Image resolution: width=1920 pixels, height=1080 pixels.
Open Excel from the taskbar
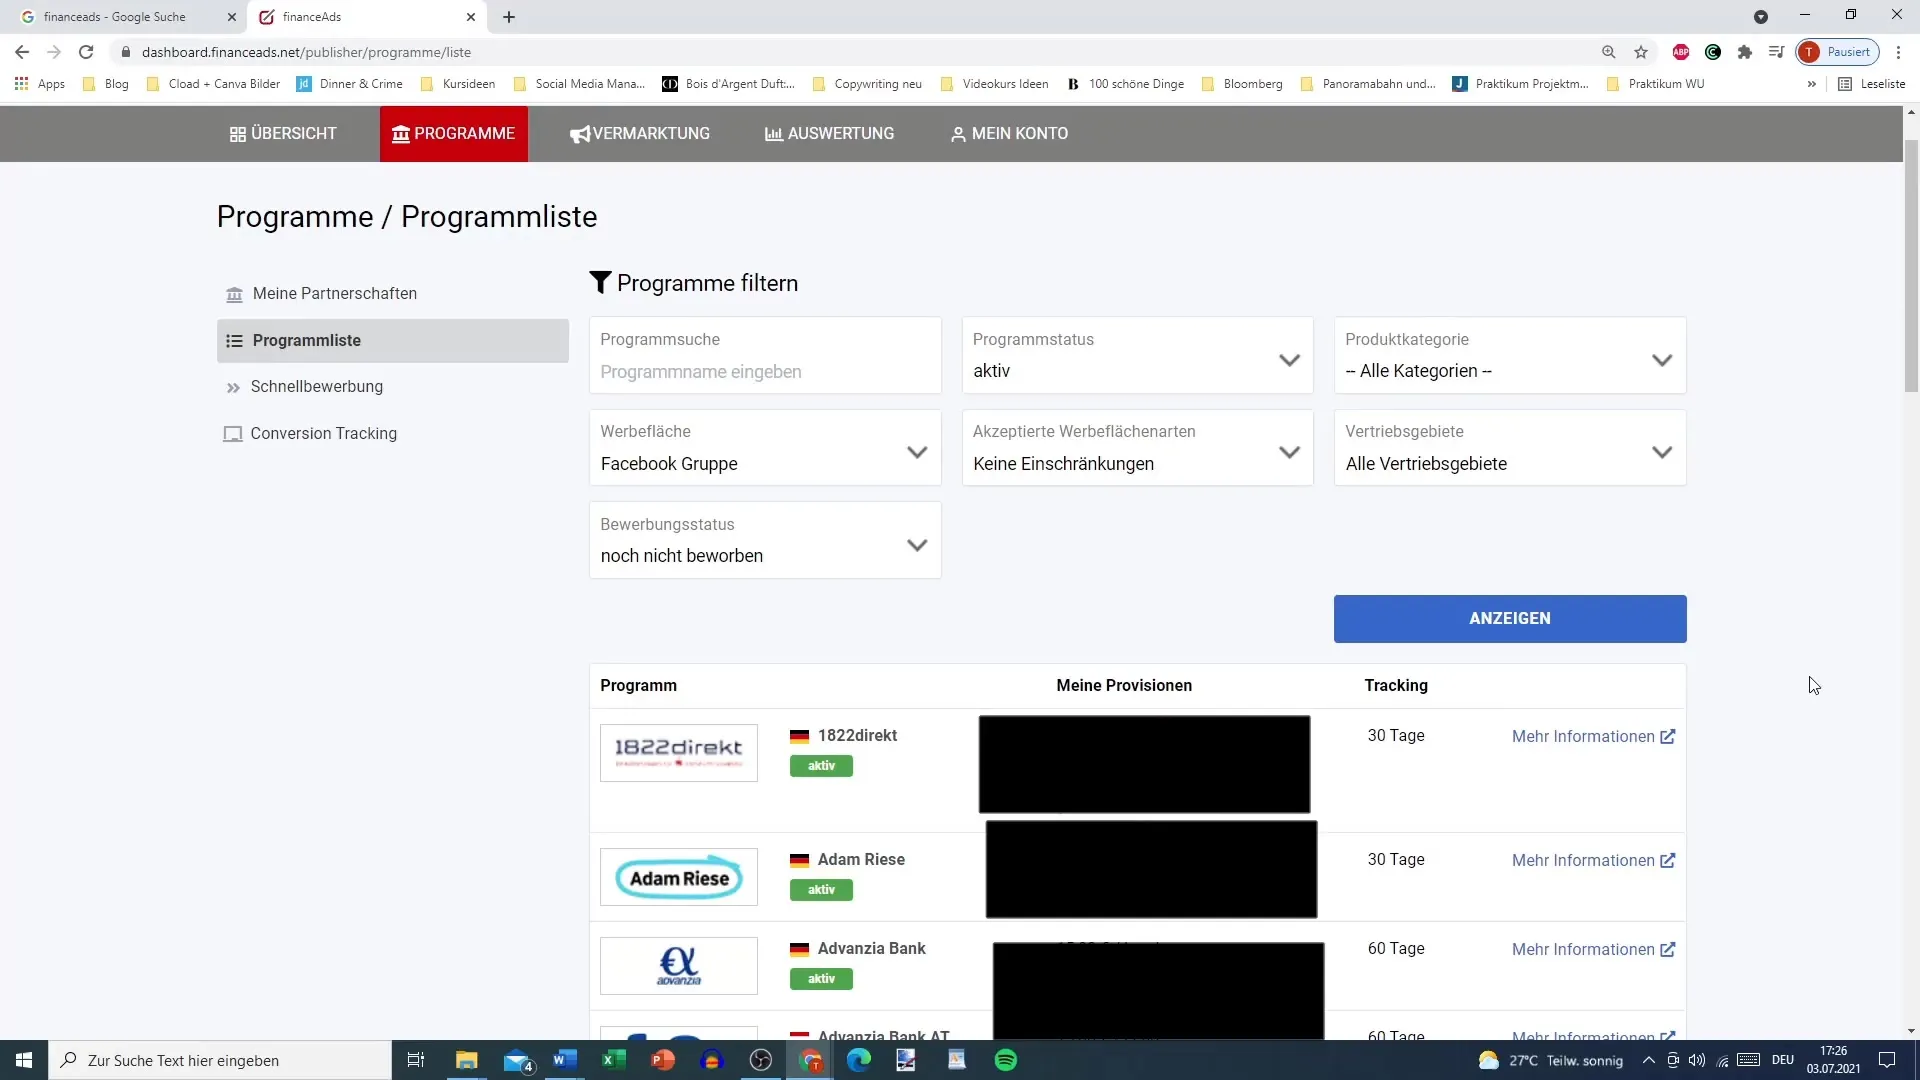(614, 1060)
